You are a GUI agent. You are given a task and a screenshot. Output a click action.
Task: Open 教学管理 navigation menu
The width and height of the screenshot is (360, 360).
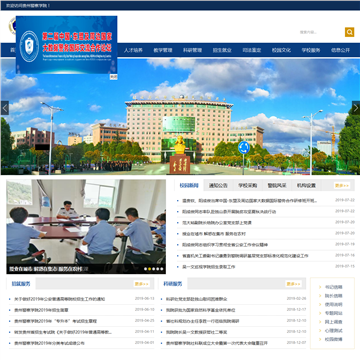[163, 50]
